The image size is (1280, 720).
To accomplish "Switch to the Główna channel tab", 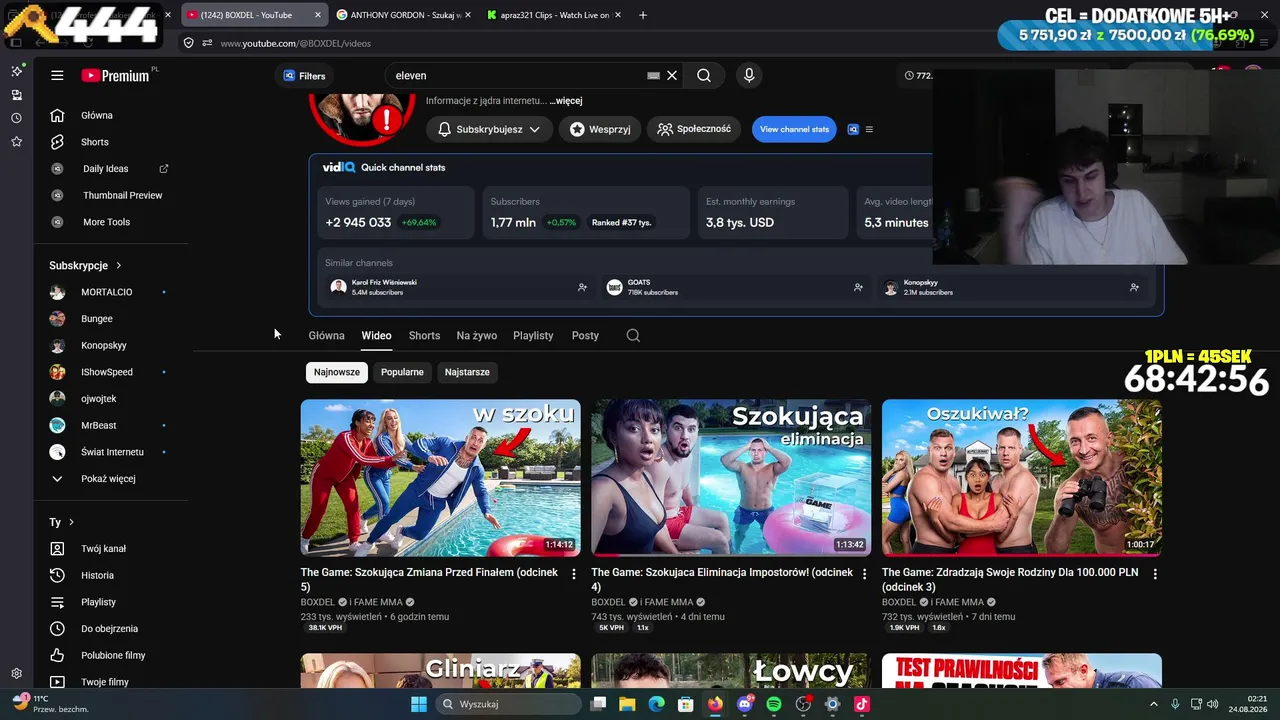I will (326, 336).
